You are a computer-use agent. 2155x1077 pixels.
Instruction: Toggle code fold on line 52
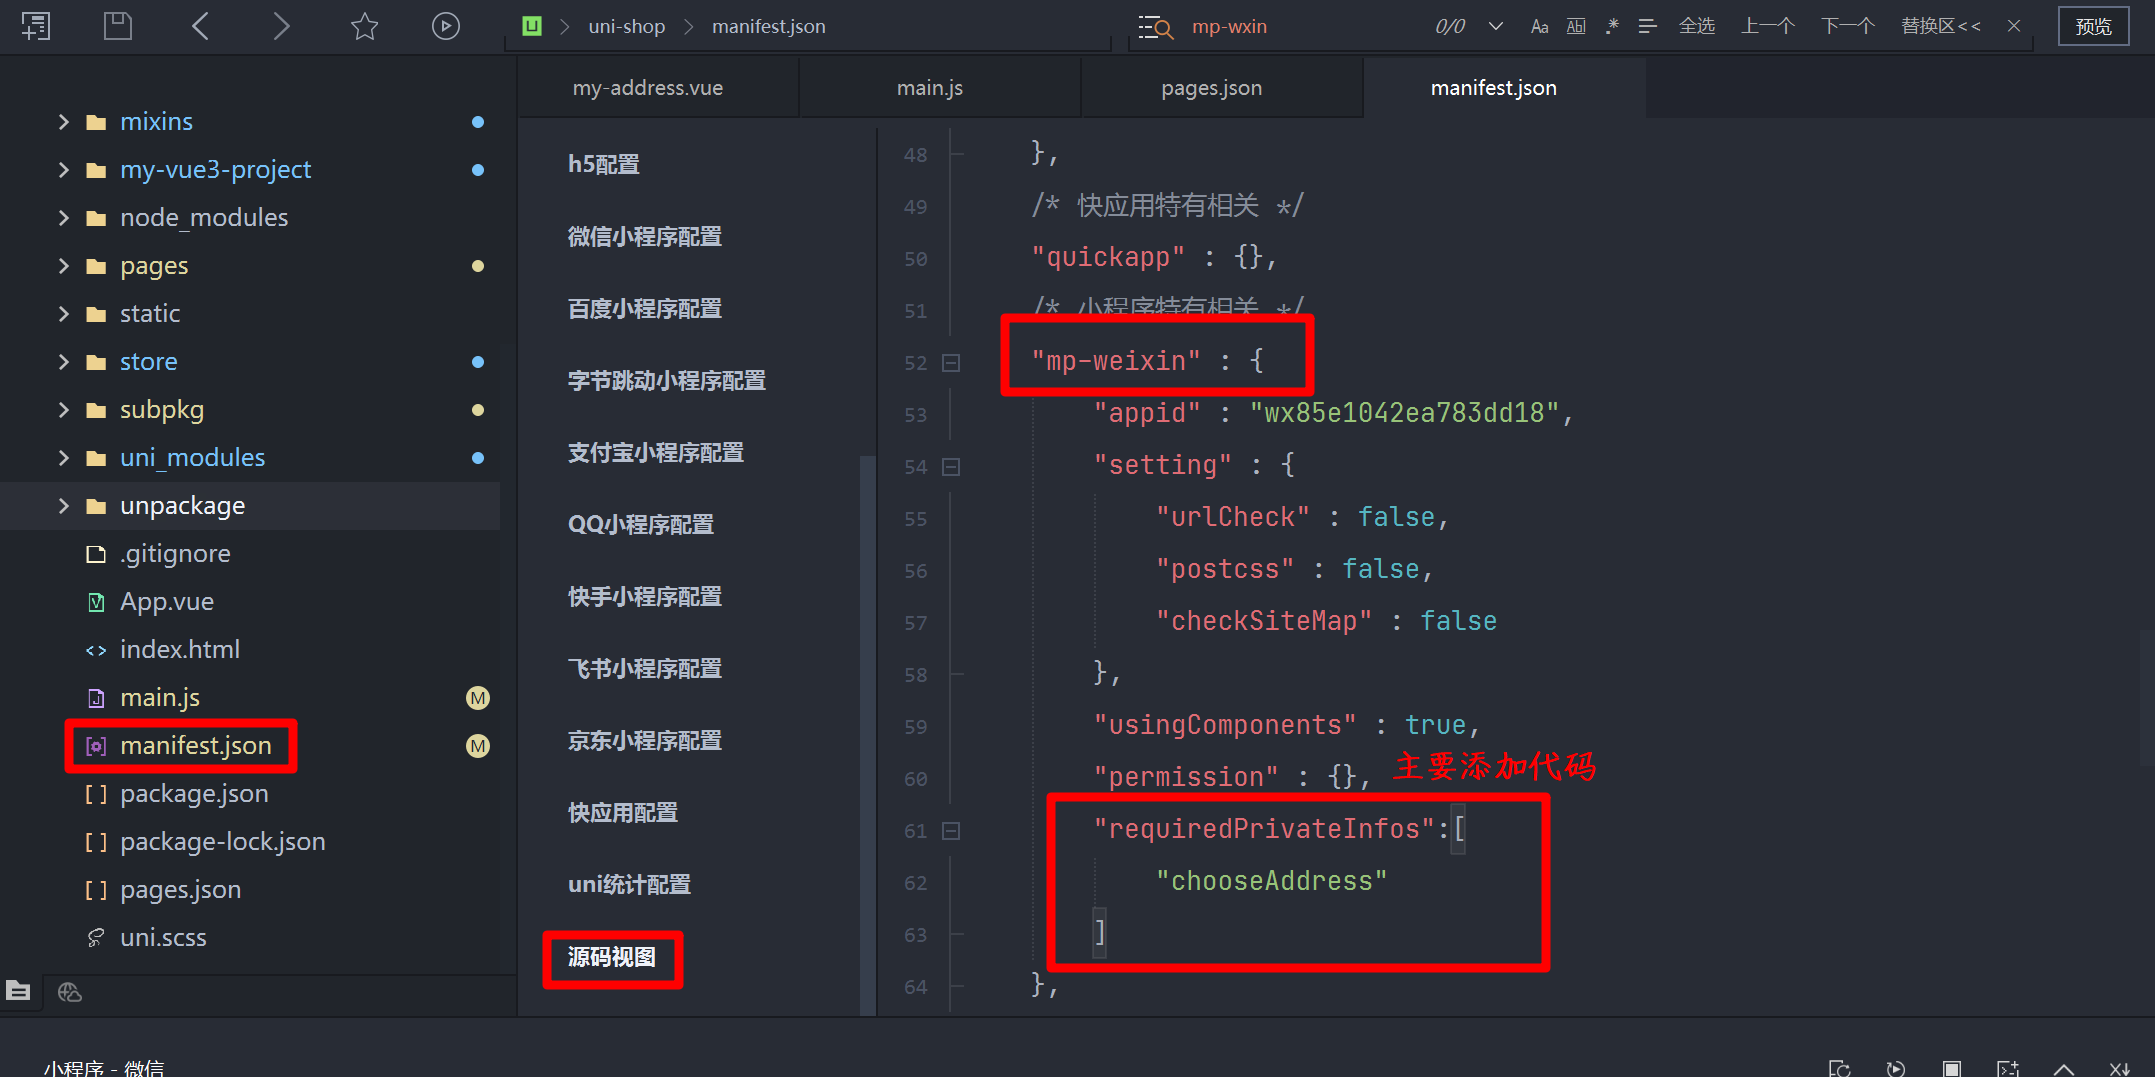tap(951, 363)
